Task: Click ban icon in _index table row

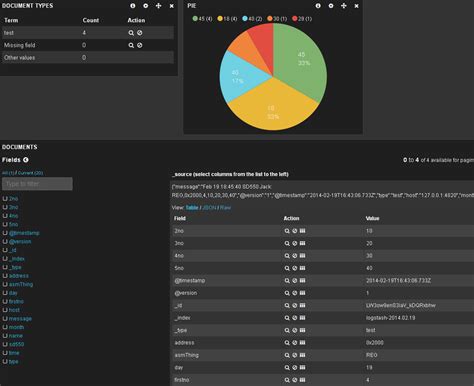Action: pos(295,318)
